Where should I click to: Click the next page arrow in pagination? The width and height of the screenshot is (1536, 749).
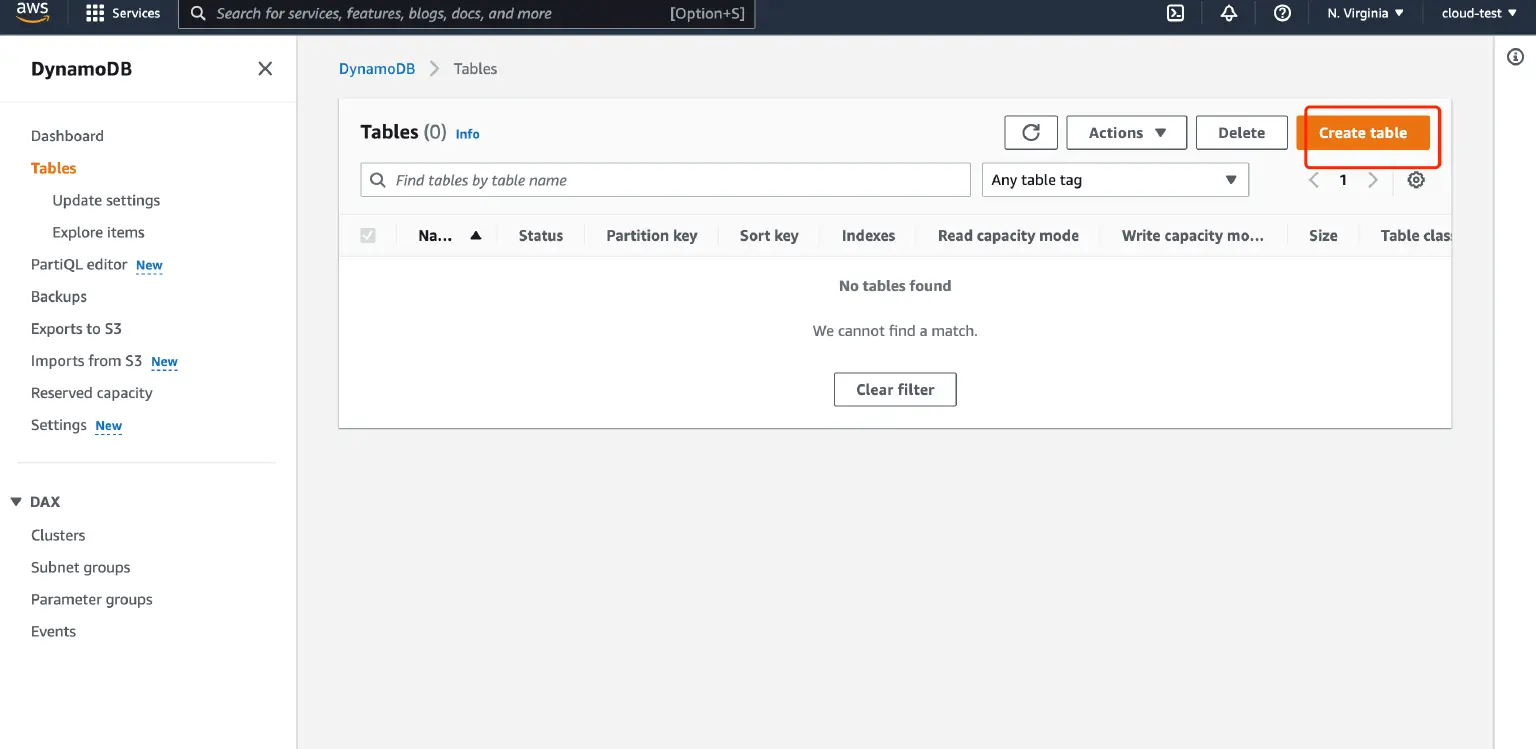coord(1373,179)
